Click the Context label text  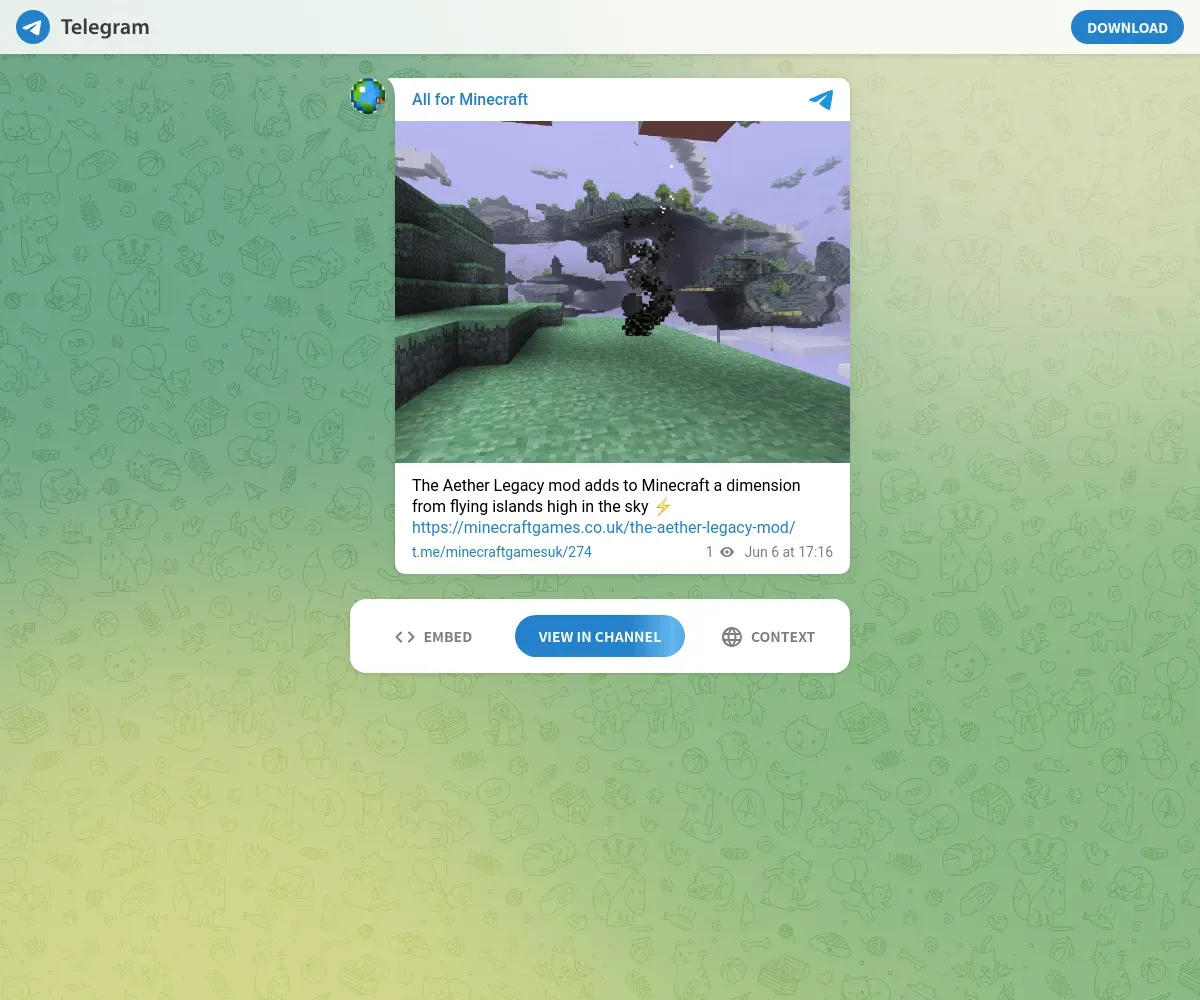[x=783, y=637]
